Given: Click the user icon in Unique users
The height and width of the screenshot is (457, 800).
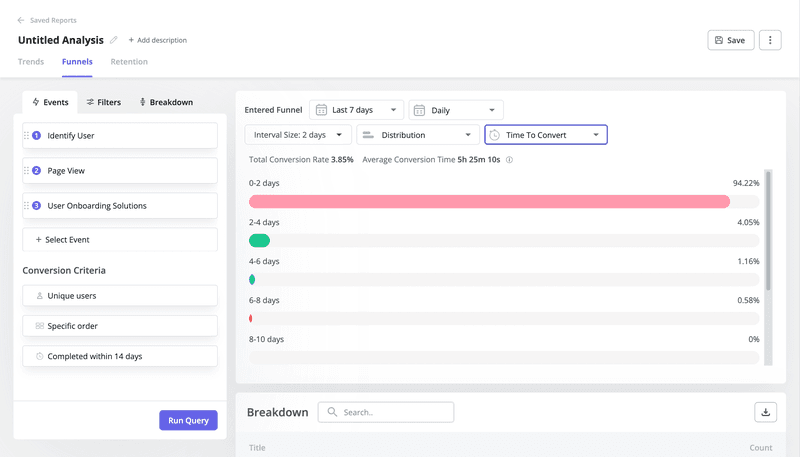Looking at the screenshot, I should (x=39, y=296).
